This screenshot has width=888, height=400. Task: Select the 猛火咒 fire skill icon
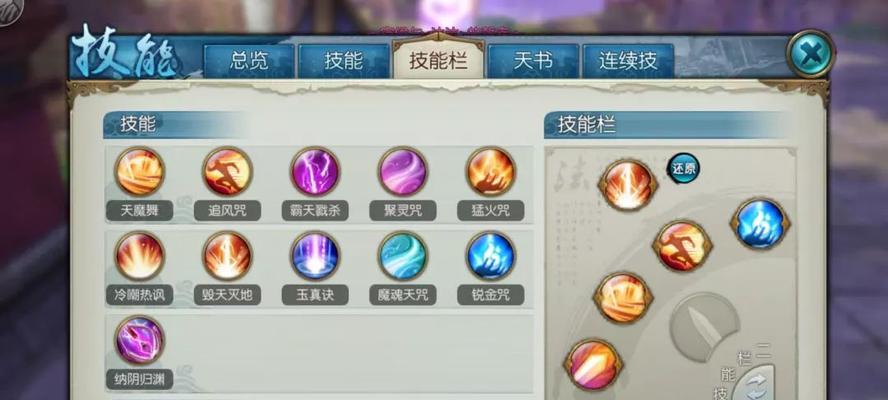point(490,172)
